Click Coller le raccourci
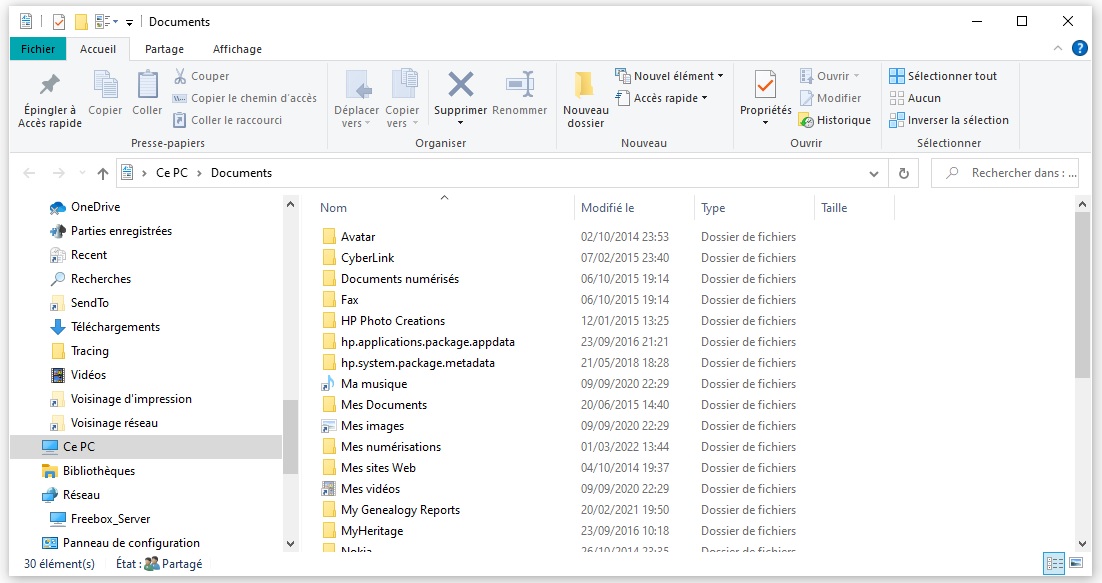Image resolution: width=1102 pixels, height=583 pixels. [x=228, y=120]
